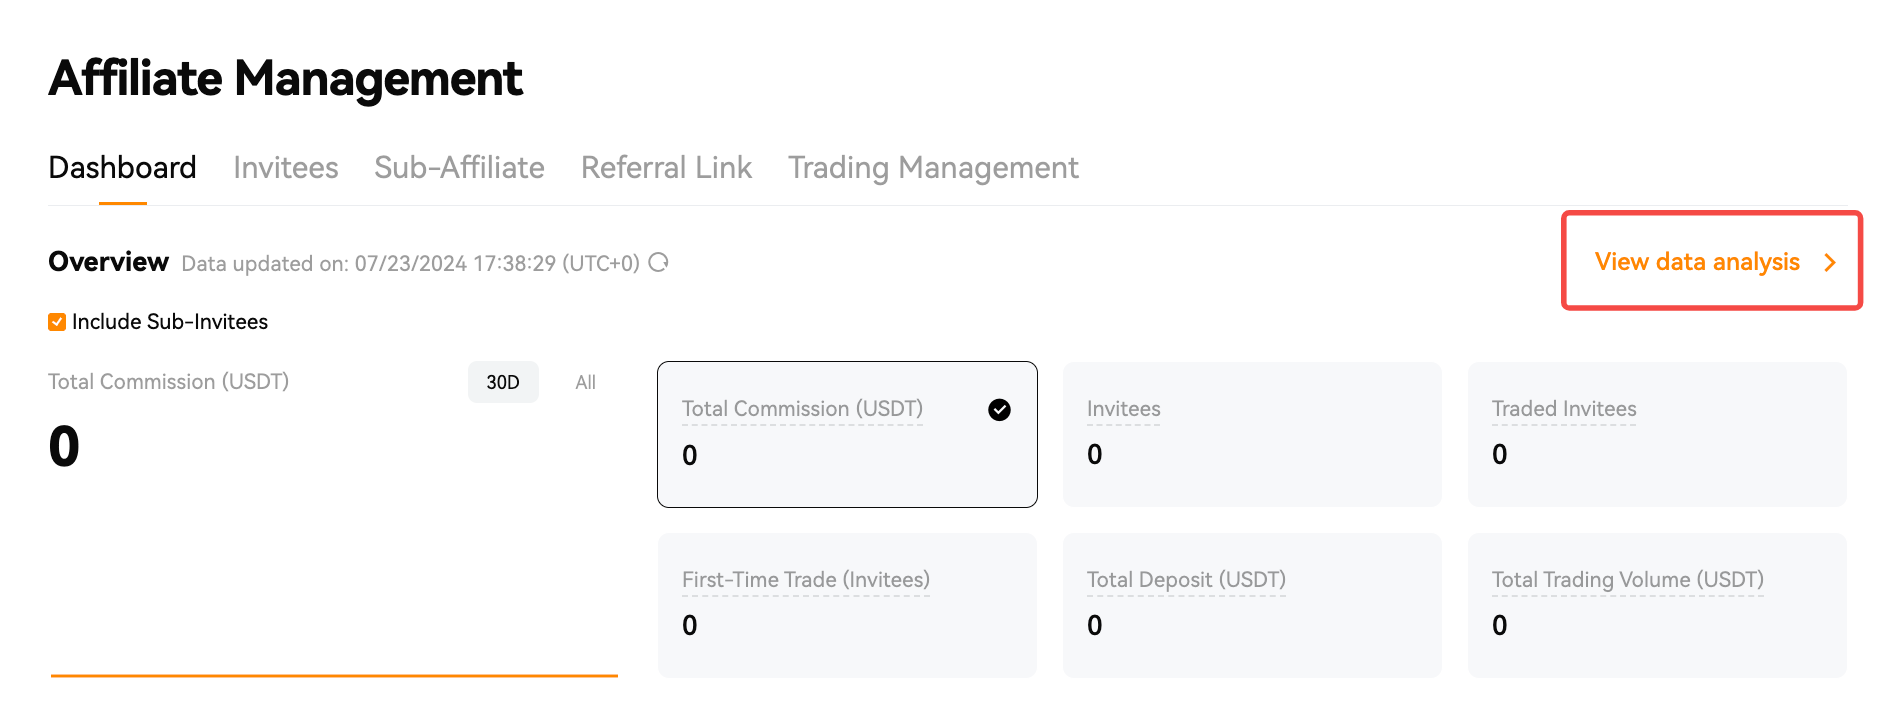Click the orange commission chart line
Screen dimensions: 1902x720
(334, 676)
